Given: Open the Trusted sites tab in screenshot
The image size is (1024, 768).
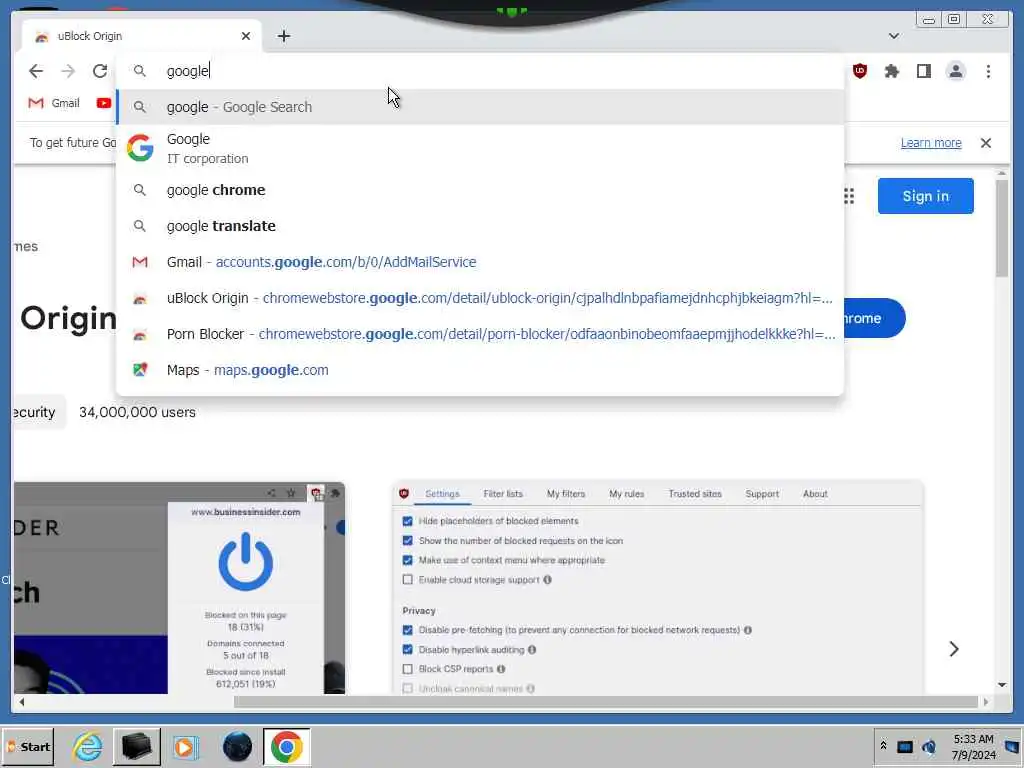Looking at the screenshot, I should click(695, 494).
